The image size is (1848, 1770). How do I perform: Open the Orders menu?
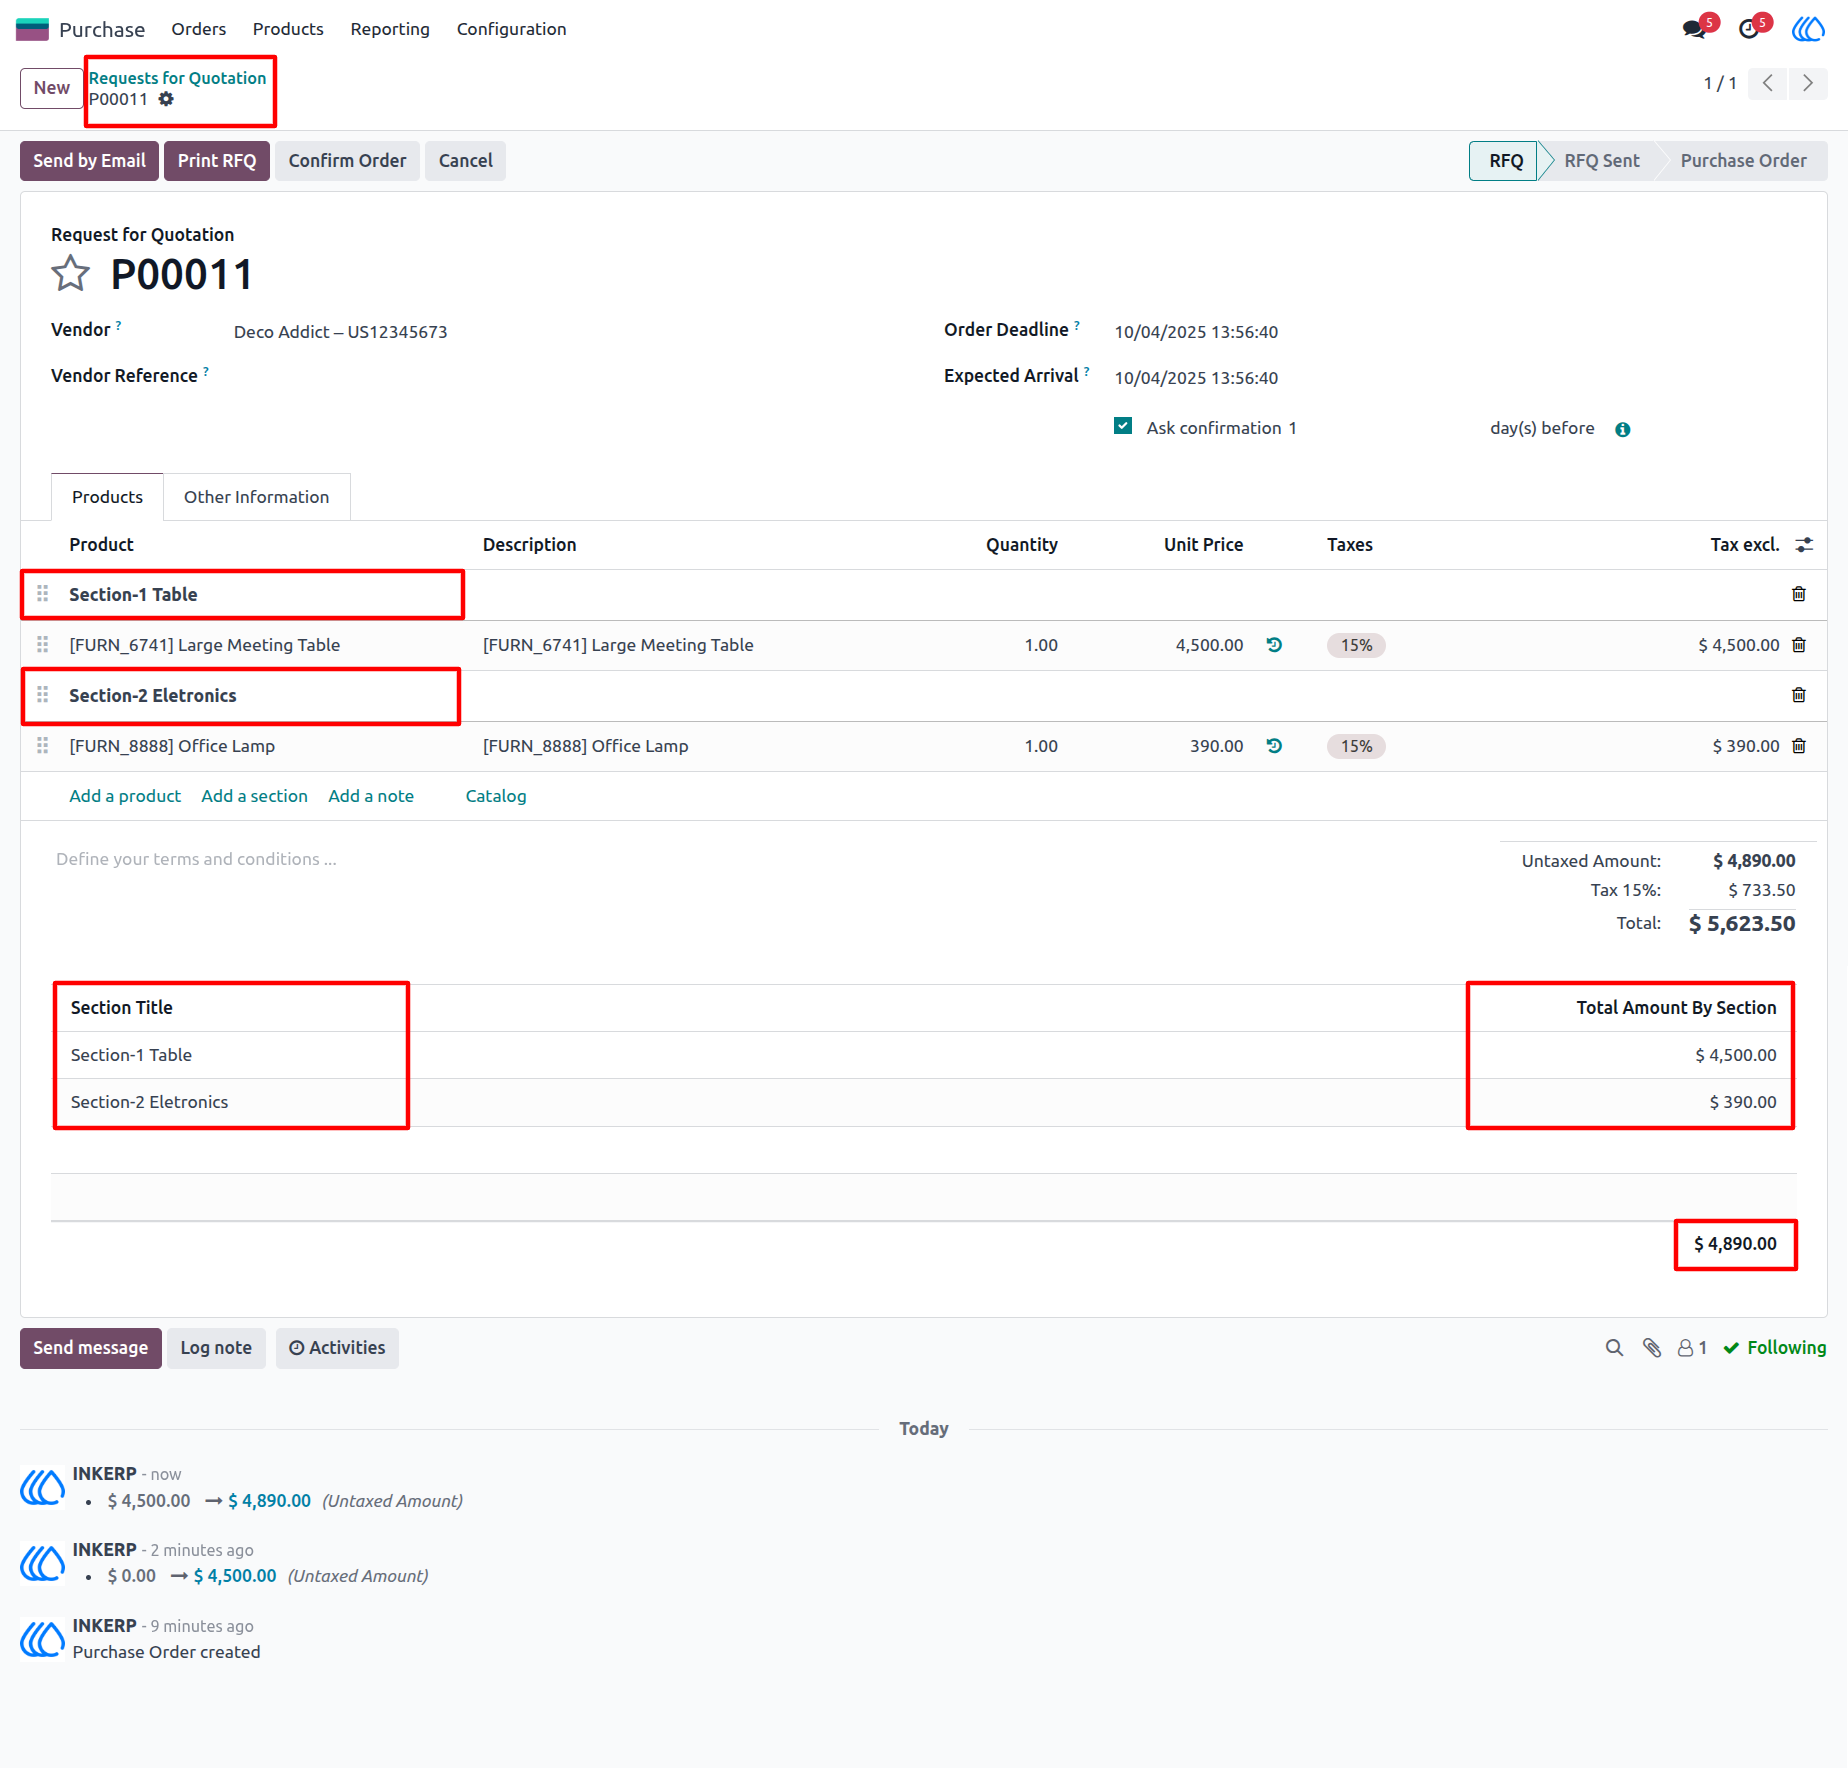point(198,29)
